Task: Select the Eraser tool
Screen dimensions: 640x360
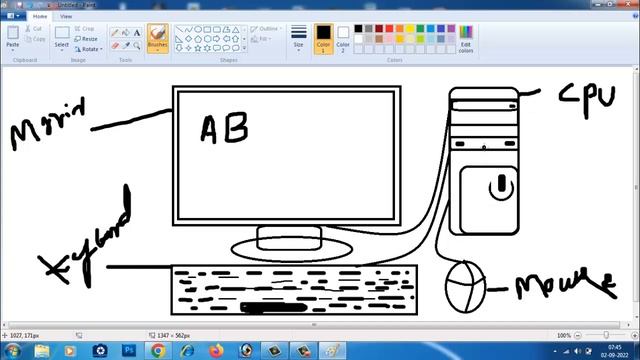Action: point(115,45)
